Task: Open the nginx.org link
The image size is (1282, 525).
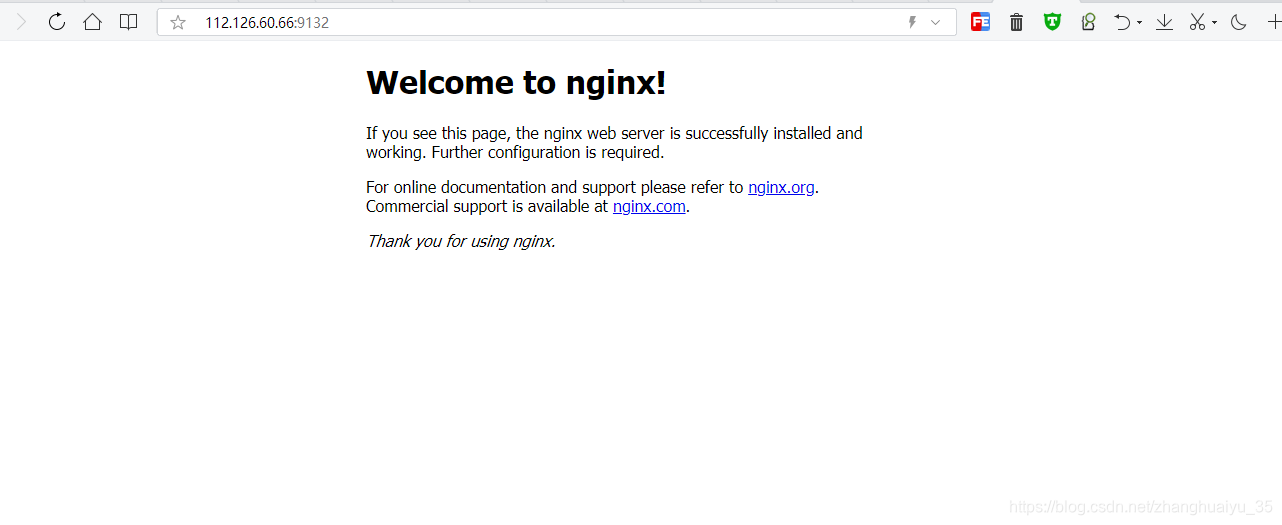Action: pyautogui.click(x=781, y=187)
